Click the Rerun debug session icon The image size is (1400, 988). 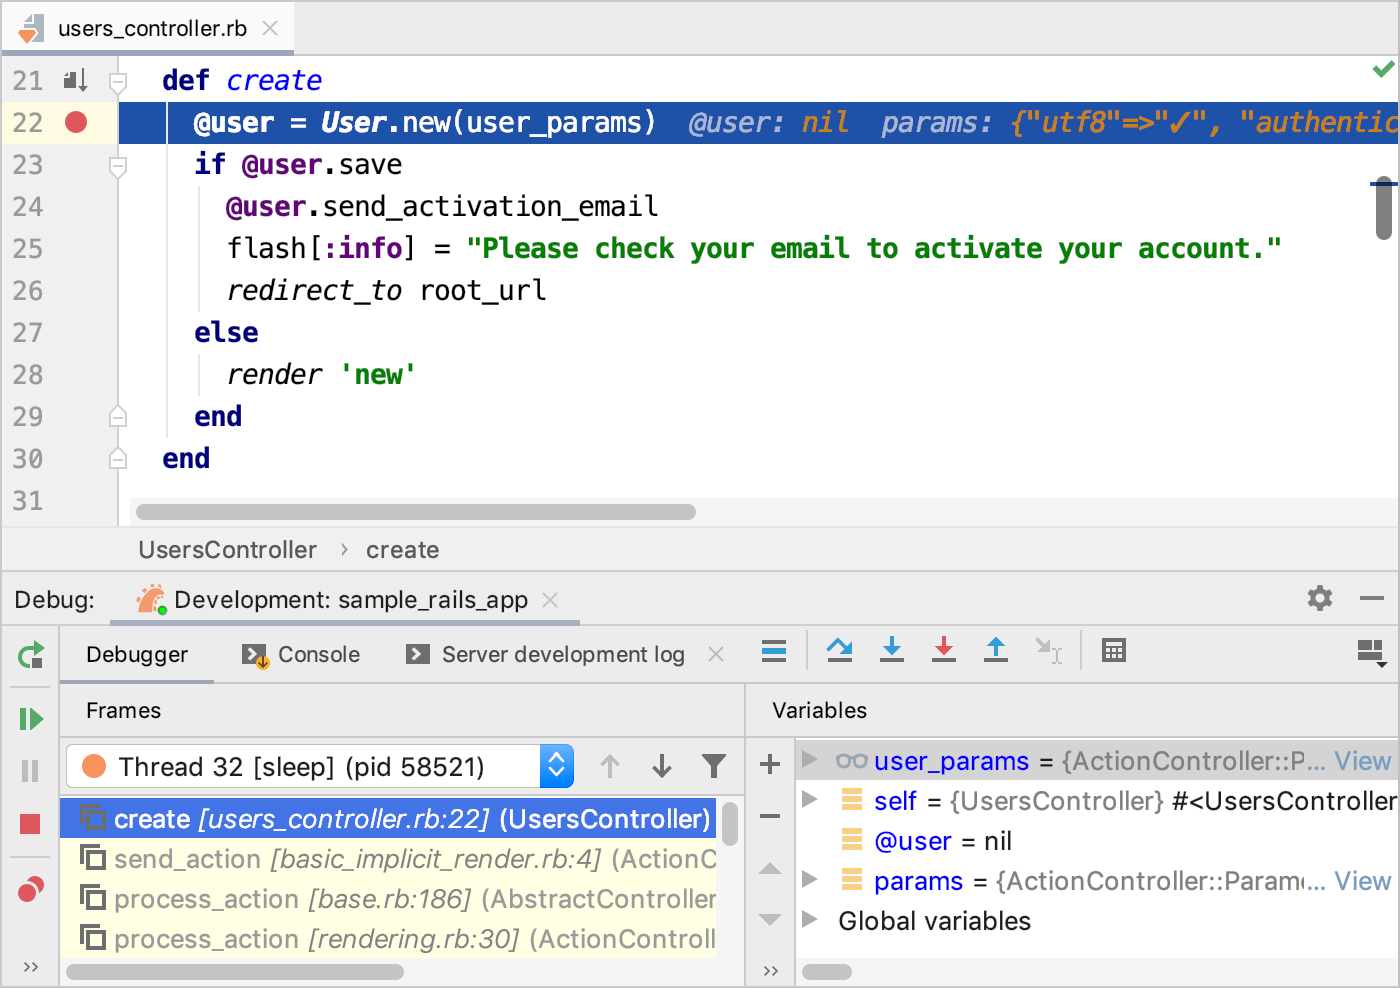click(x=31, y=656)
